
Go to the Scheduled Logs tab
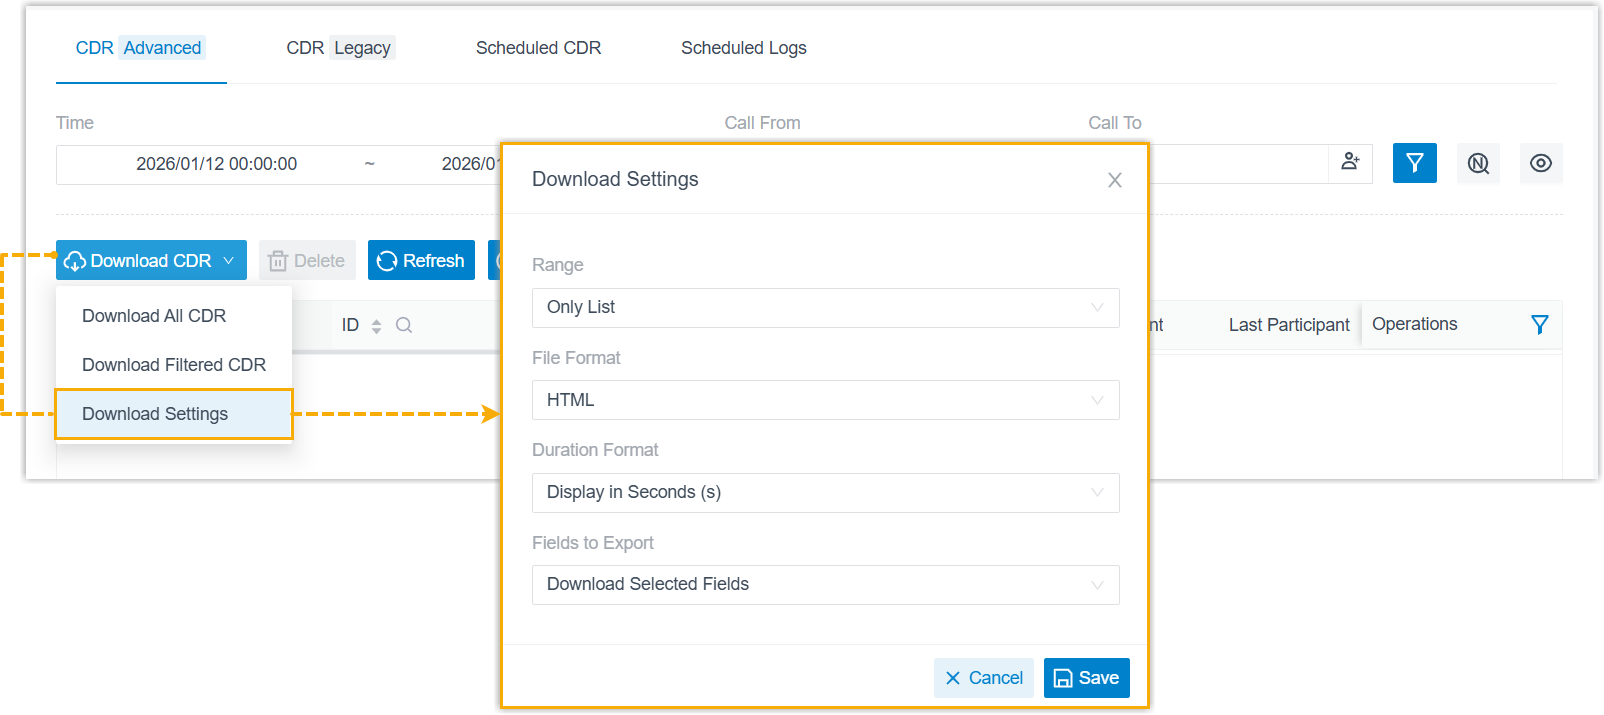pos(743,48)
